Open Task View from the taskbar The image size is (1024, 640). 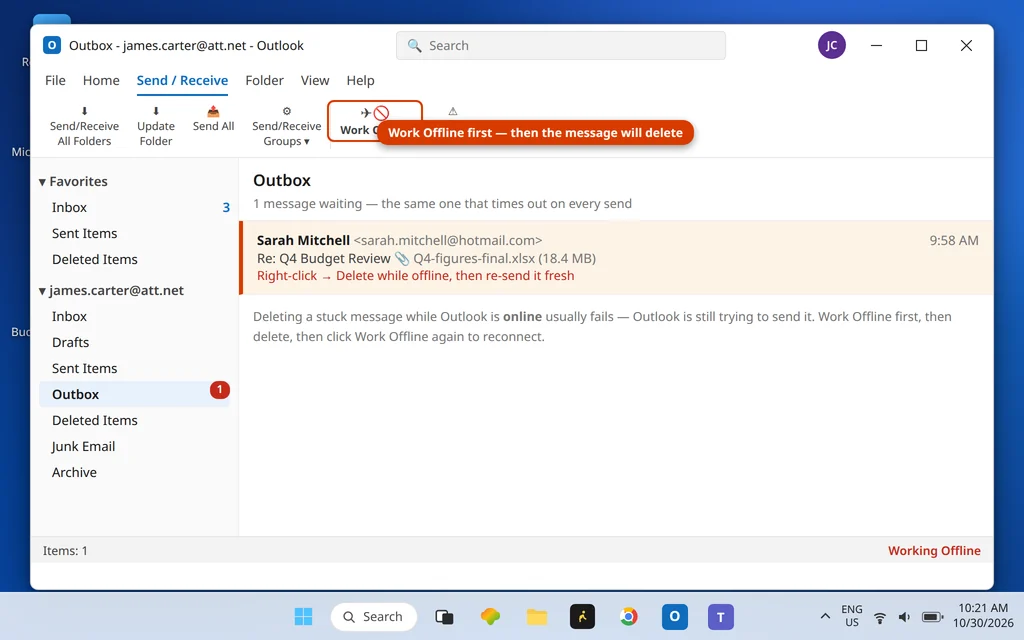pyautogui.click(x=444, y=616)
